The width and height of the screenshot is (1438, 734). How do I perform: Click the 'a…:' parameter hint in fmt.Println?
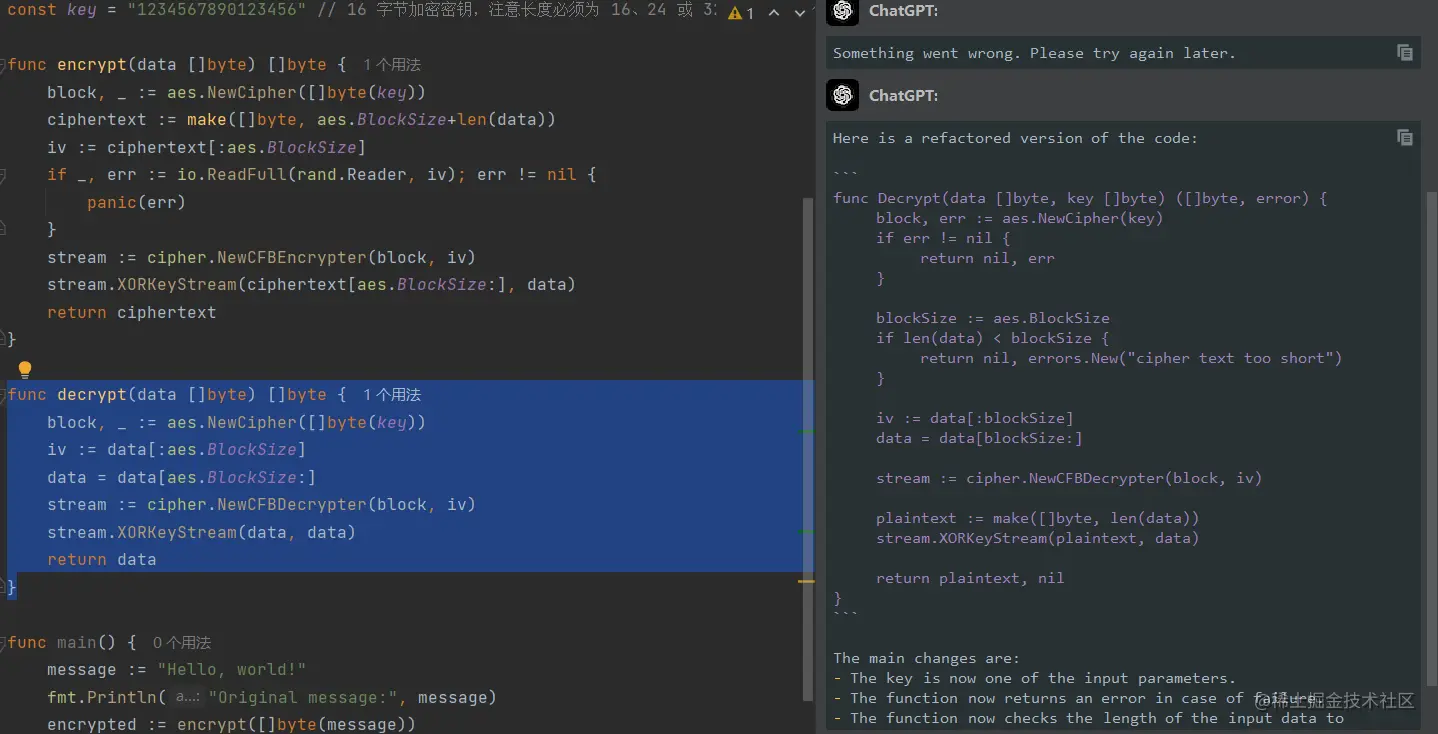pos(187,698)
